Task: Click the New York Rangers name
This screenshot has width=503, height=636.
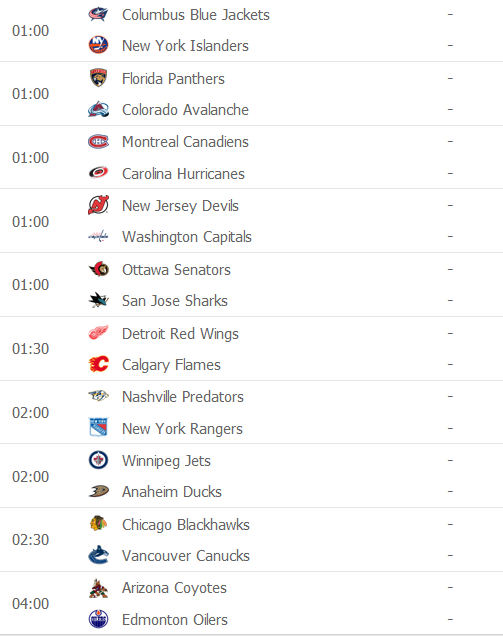Action: (x=182, y=429)
